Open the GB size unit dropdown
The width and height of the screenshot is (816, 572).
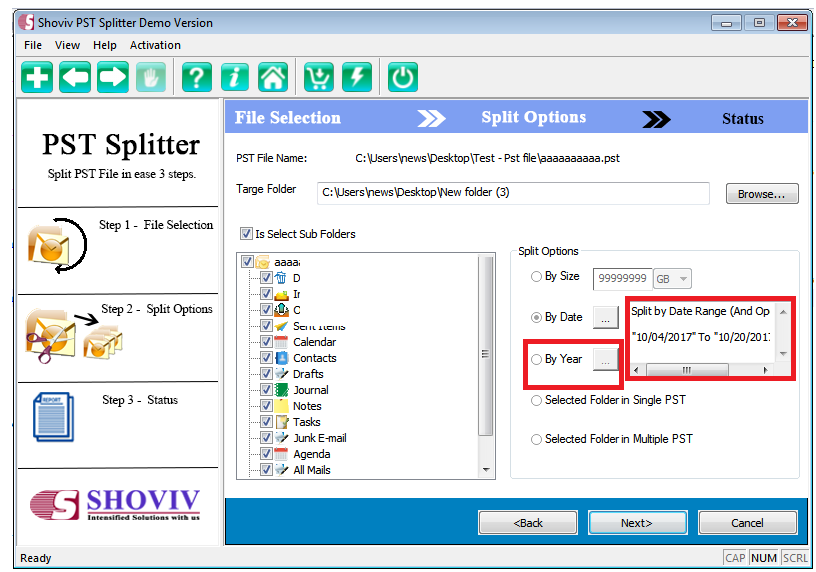coord(672,279)
